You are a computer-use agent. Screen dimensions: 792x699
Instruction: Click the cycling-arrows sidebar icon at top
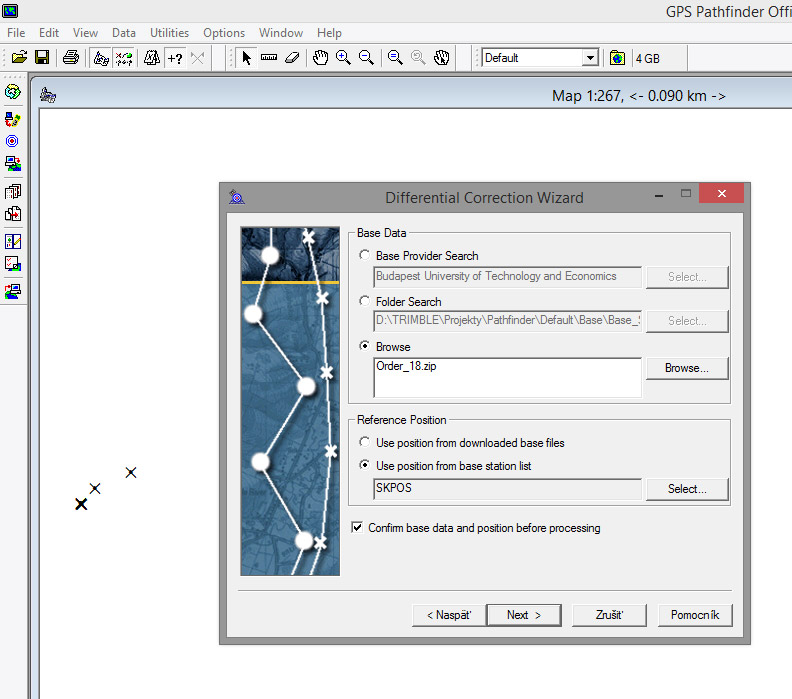tap(13, 92)
